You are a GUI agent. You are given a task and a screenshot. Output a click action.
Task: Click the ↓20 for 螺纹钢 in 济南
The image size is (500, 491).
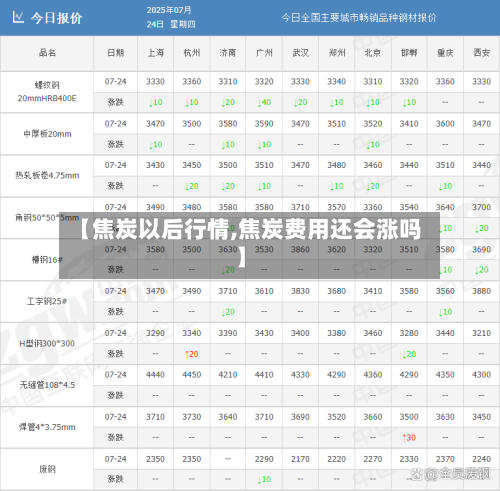(228, 102)
